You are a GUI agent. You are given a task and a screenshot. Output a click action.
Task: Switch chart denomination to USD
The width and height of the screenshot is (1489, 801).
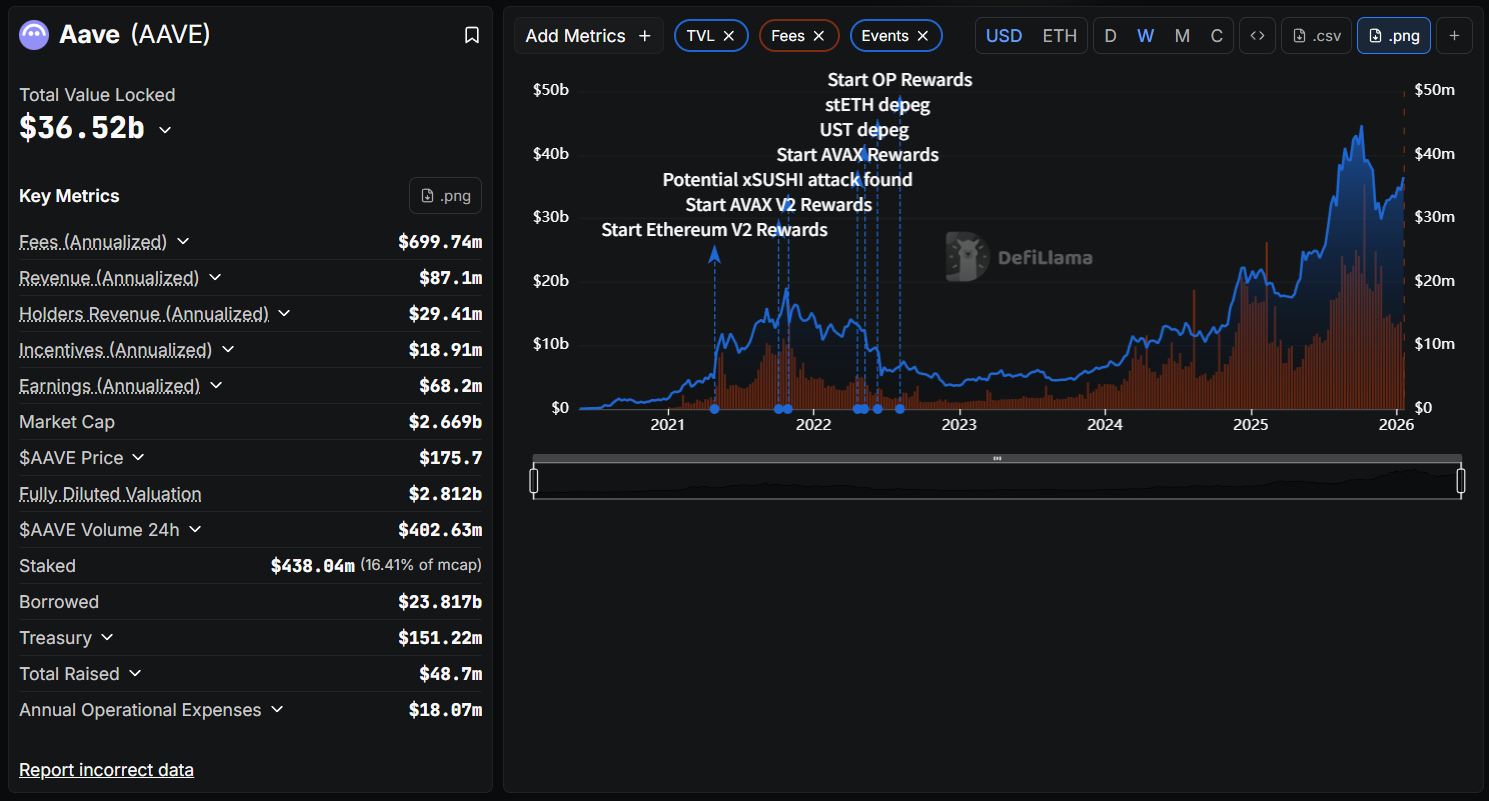[1004, 36]
